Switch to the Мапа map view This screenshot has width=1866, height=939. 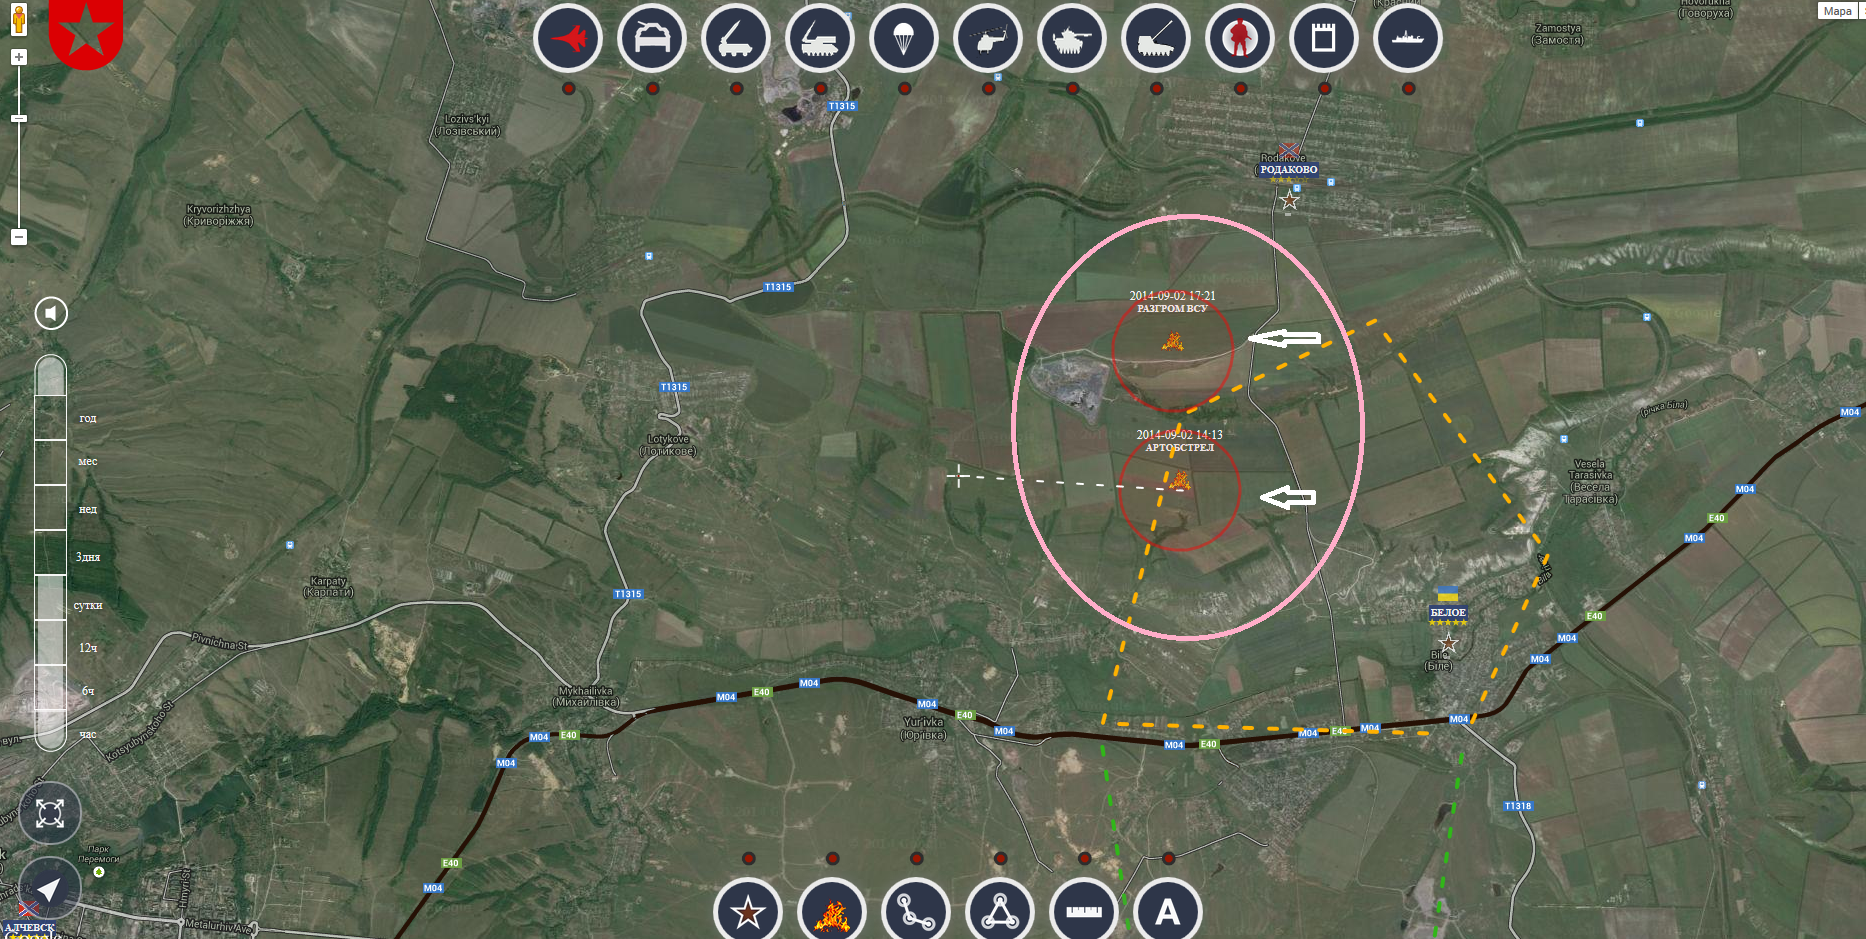pyautogui.click(x=1838, y=11)
